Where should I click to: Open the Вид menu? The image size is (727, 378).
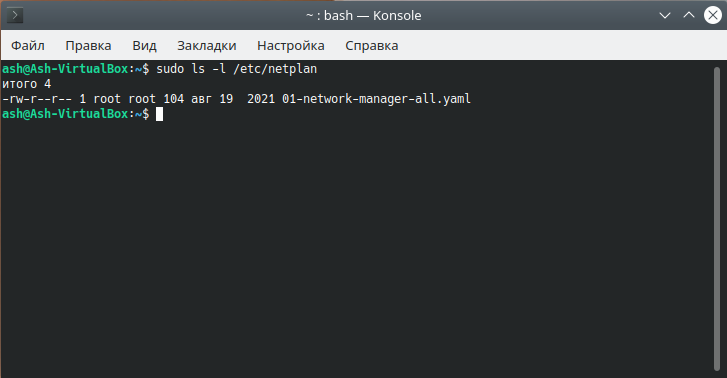(144, 45)
